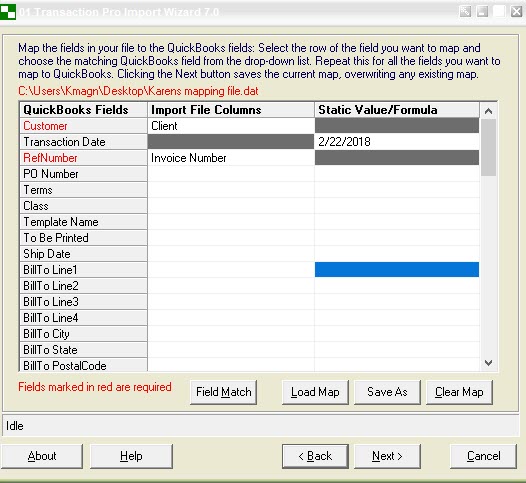Click the Import File Columns cell for Terms
The image size is (526, 483).
(231, 190)
